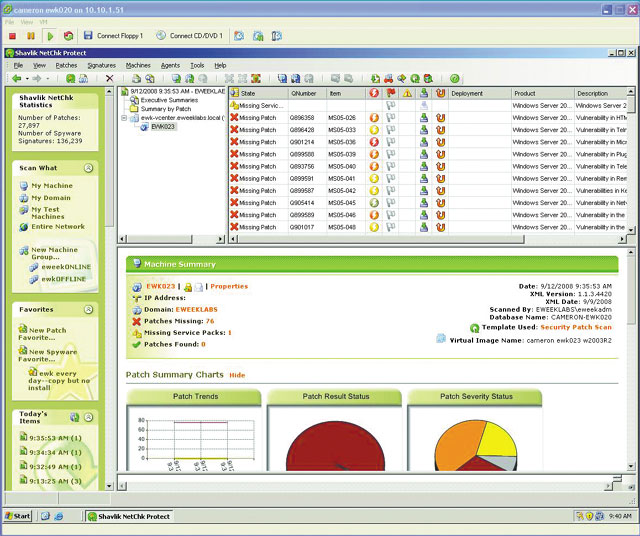Click the green check icon at toolbar end

point(455,78)
